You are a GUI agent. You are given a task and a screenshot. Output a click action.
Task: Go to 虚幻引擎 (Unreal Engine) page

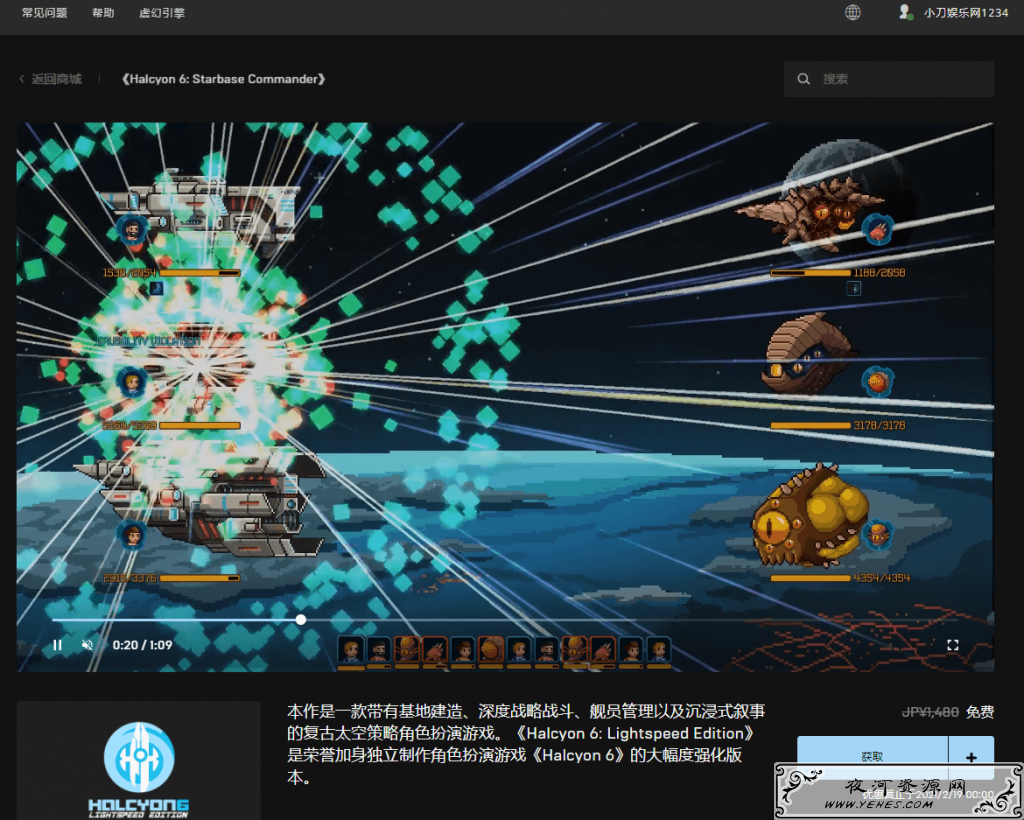pyautogui.click(x=162, y=13)
